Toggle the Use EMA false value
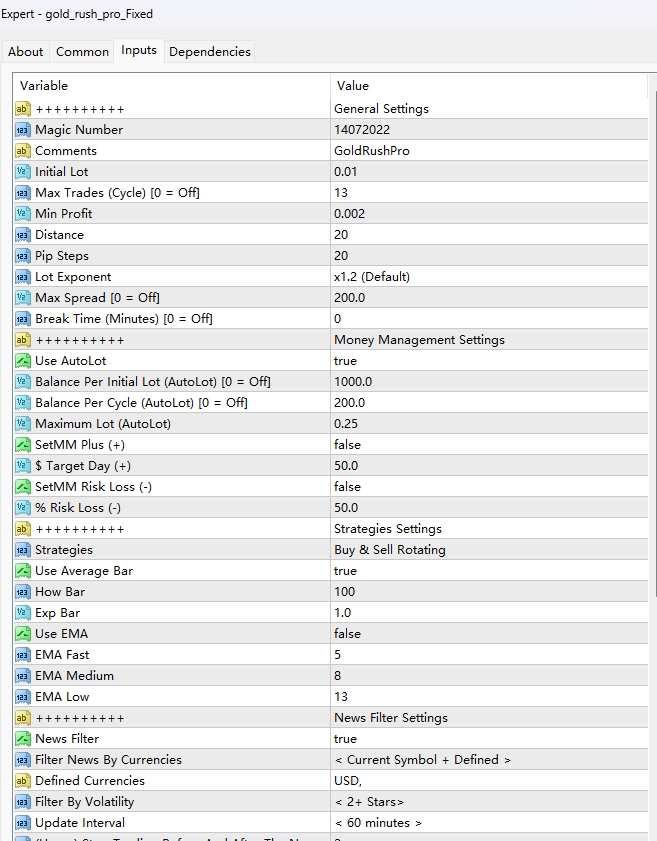657x841 pixels. pos(347,634)
